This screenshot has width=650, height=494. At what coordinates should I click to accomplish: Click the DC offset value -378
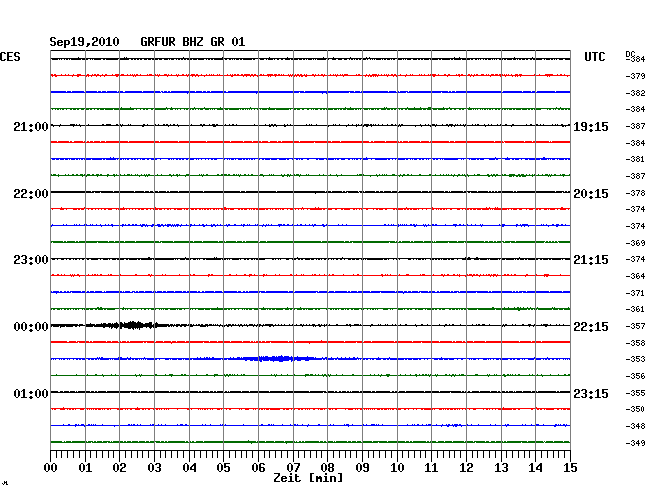635,193
